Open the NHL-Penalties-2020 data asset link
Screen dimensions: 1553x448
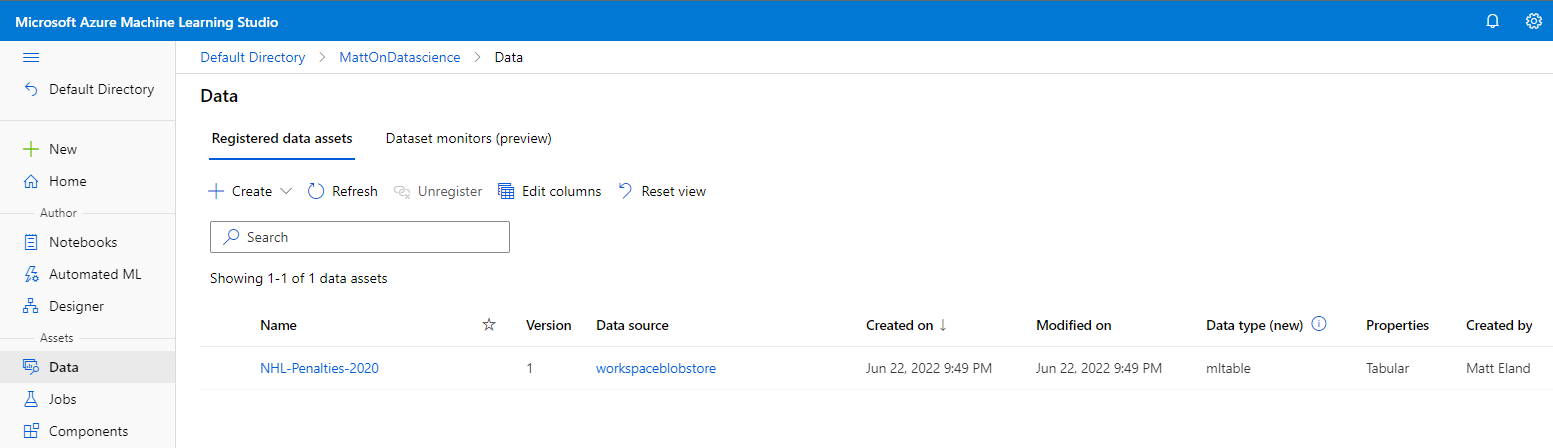319,368
